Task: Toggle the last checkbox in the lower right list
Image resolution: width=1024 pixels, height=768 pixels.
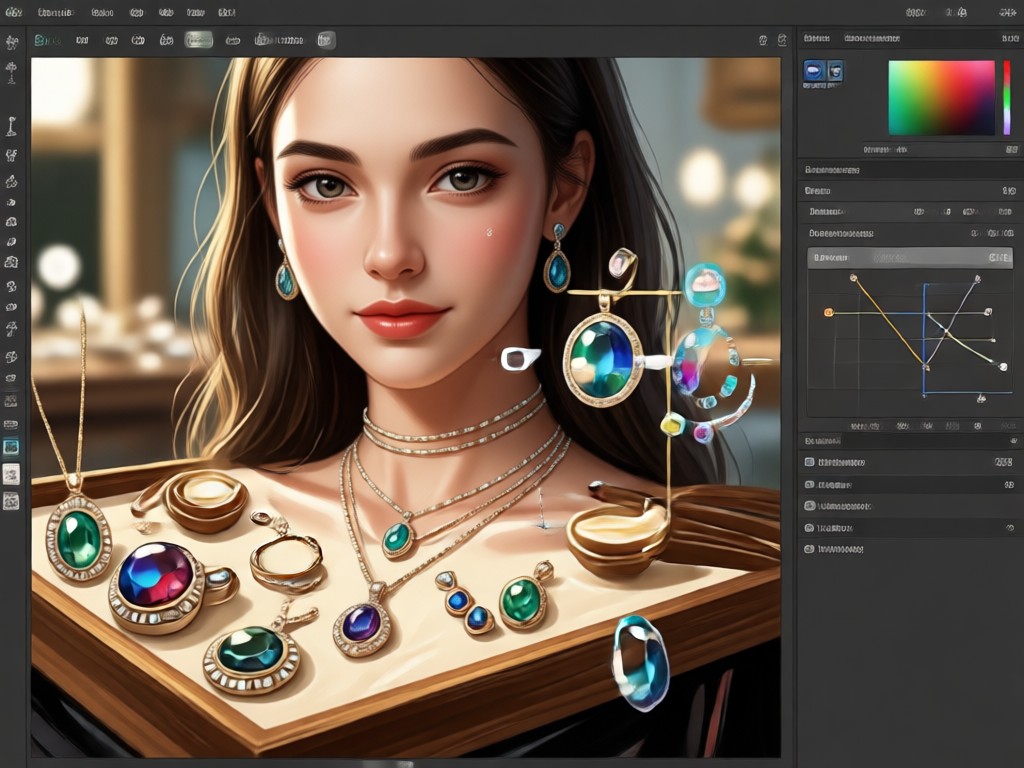Action: (810, 549)
